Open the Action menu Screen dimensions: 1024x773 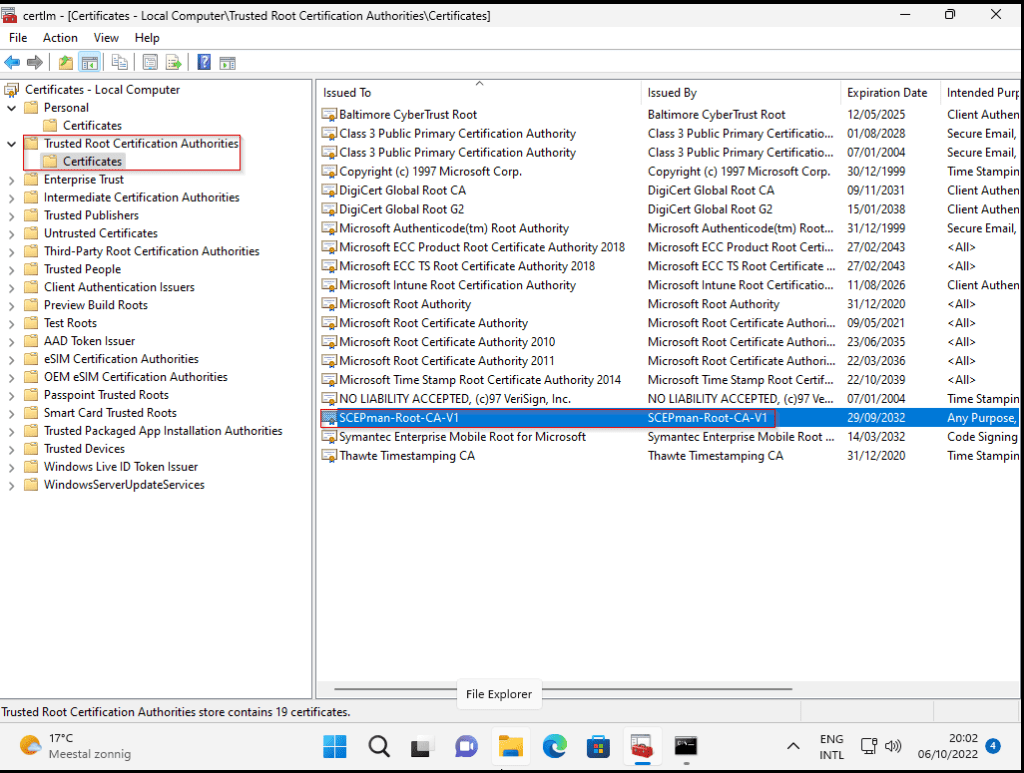(60, 38)
